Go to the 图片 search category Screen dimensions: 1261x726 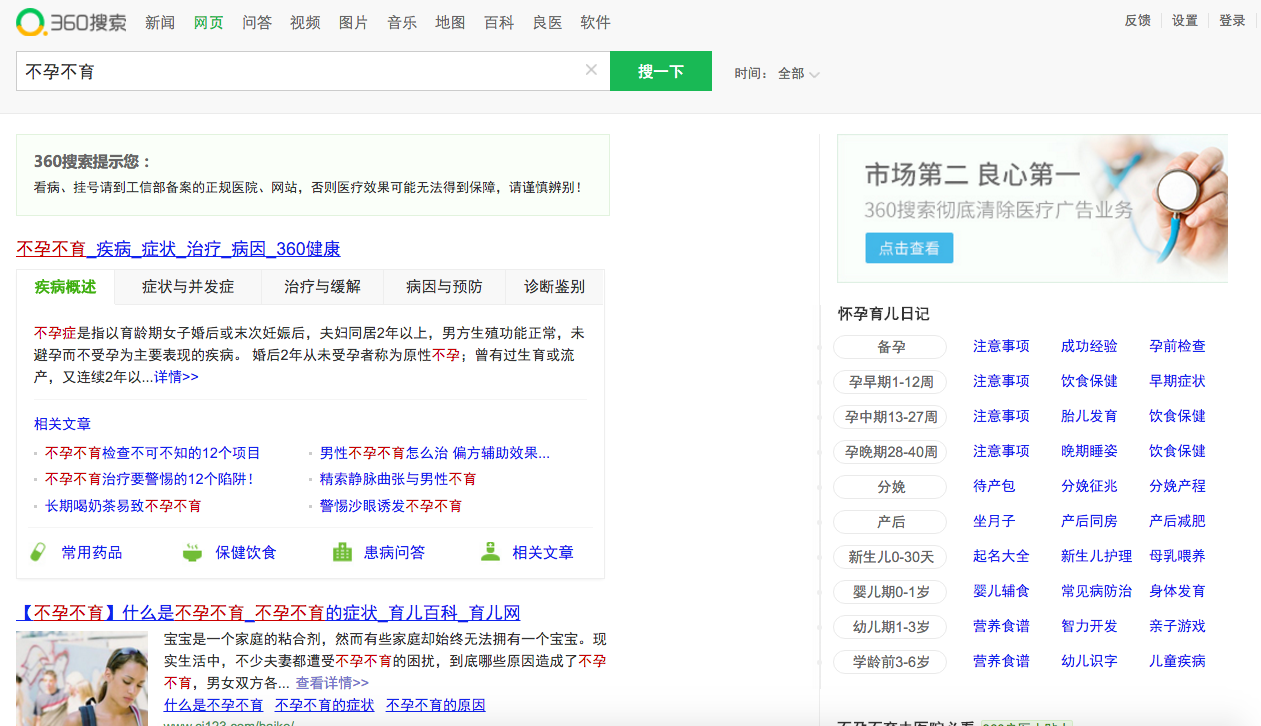tap(353, 22)
